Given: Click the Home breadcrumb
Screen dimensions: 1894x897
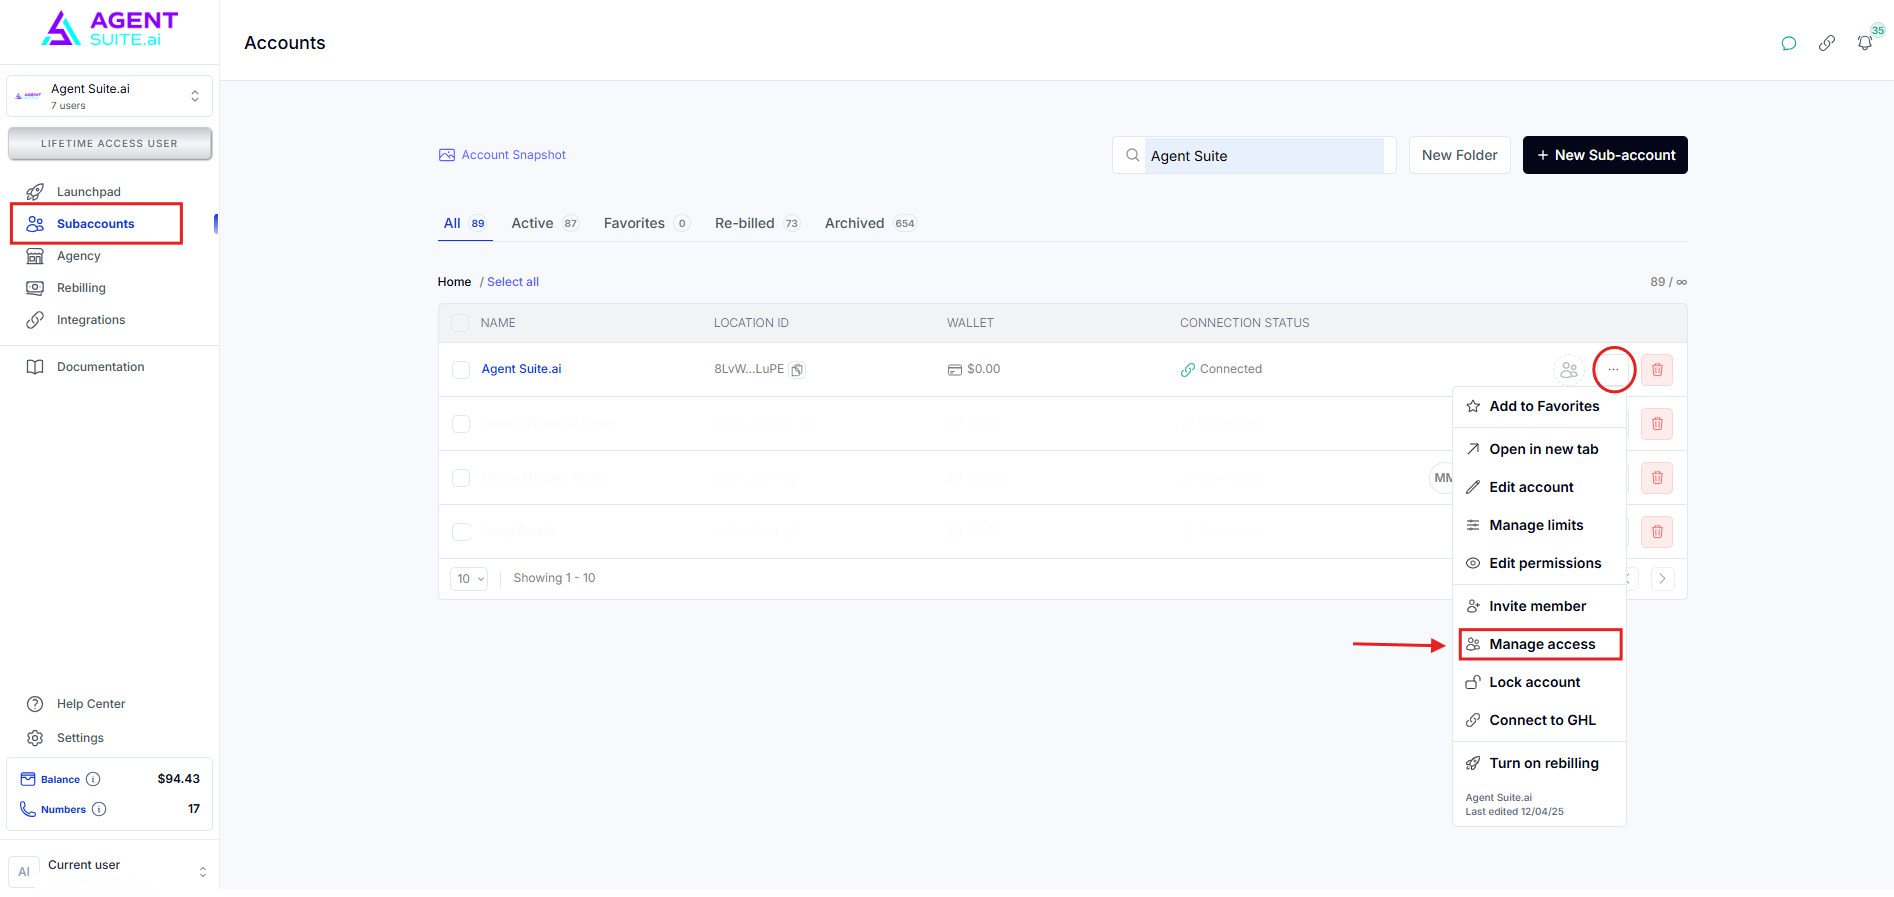Looking at the screenshot, I should click(454, 282).
